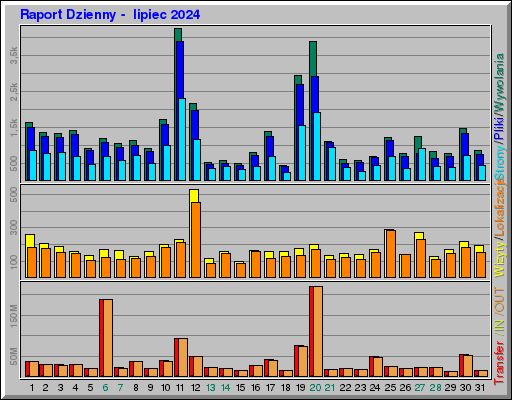Click day "17" on the x-axis
This screenshot has height=400, width=512.
(x=270, y=388)
